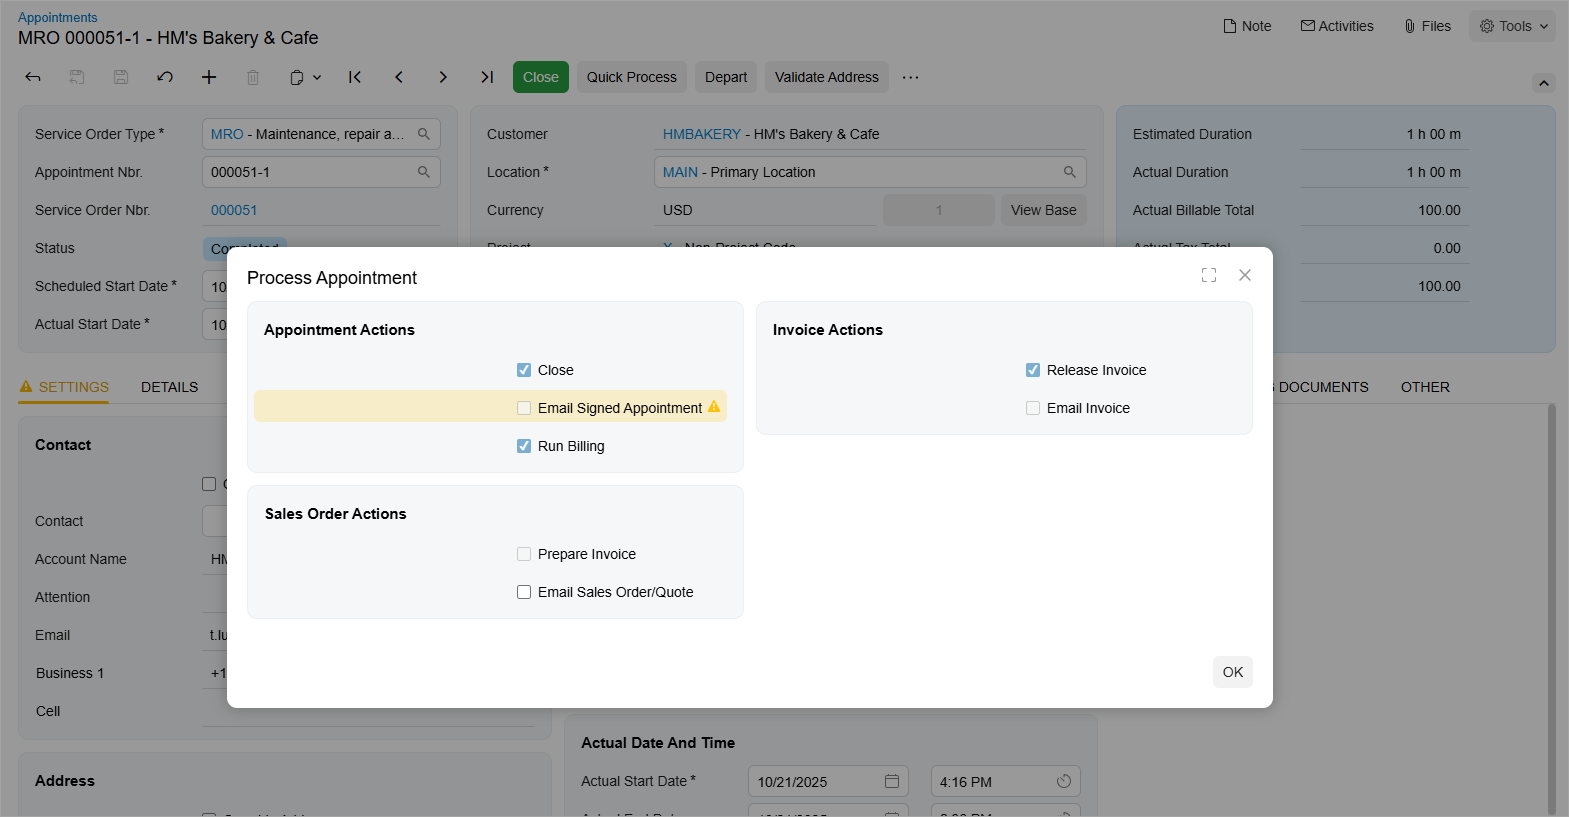The height and width of the screenshot is (817, 1569).
Task: Go to previous record arrow
Action: tap(399, 77)
